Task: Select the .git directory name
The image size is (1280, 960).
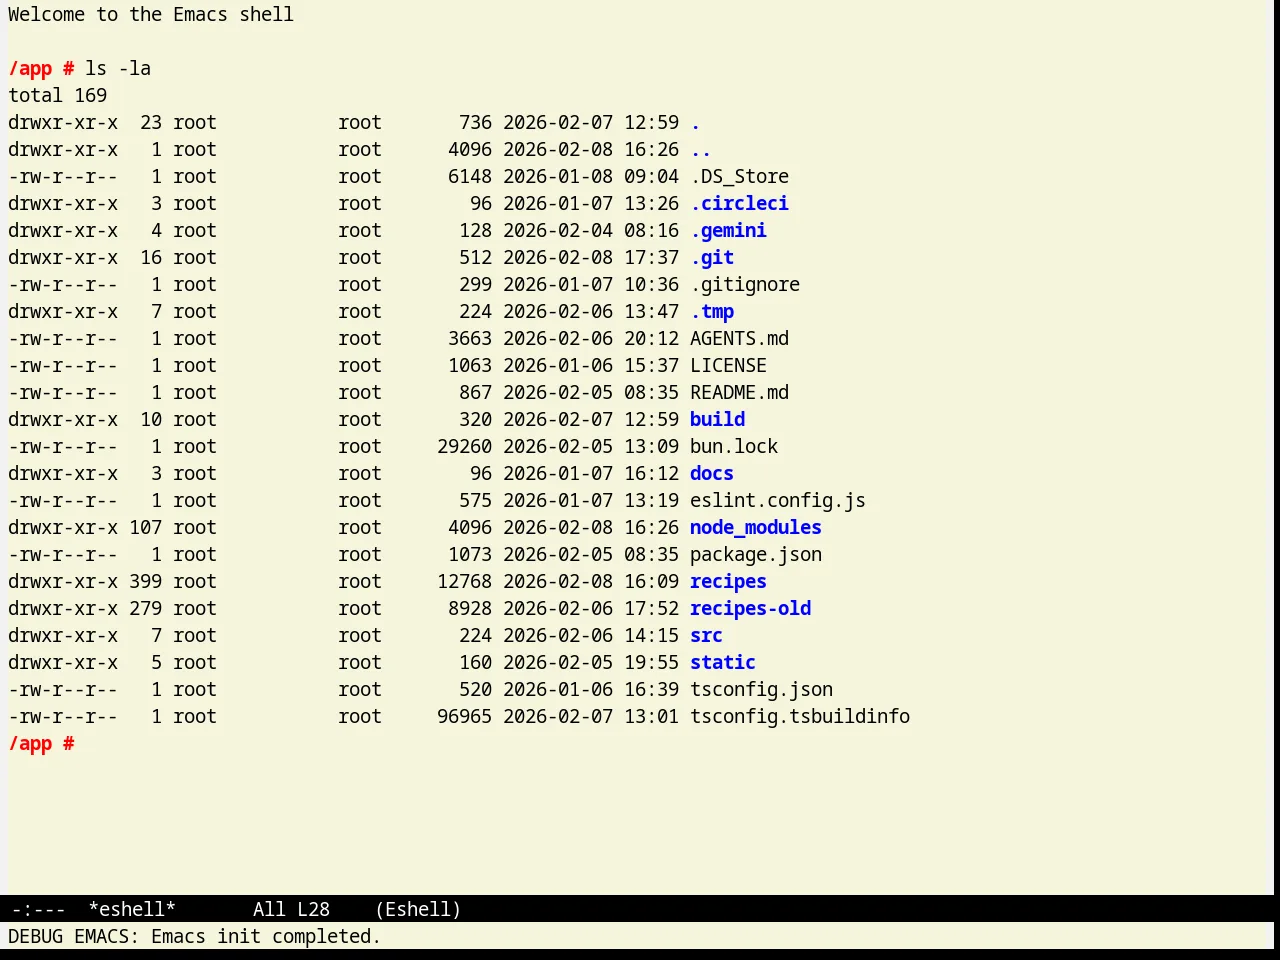Action: click(712, 257)
